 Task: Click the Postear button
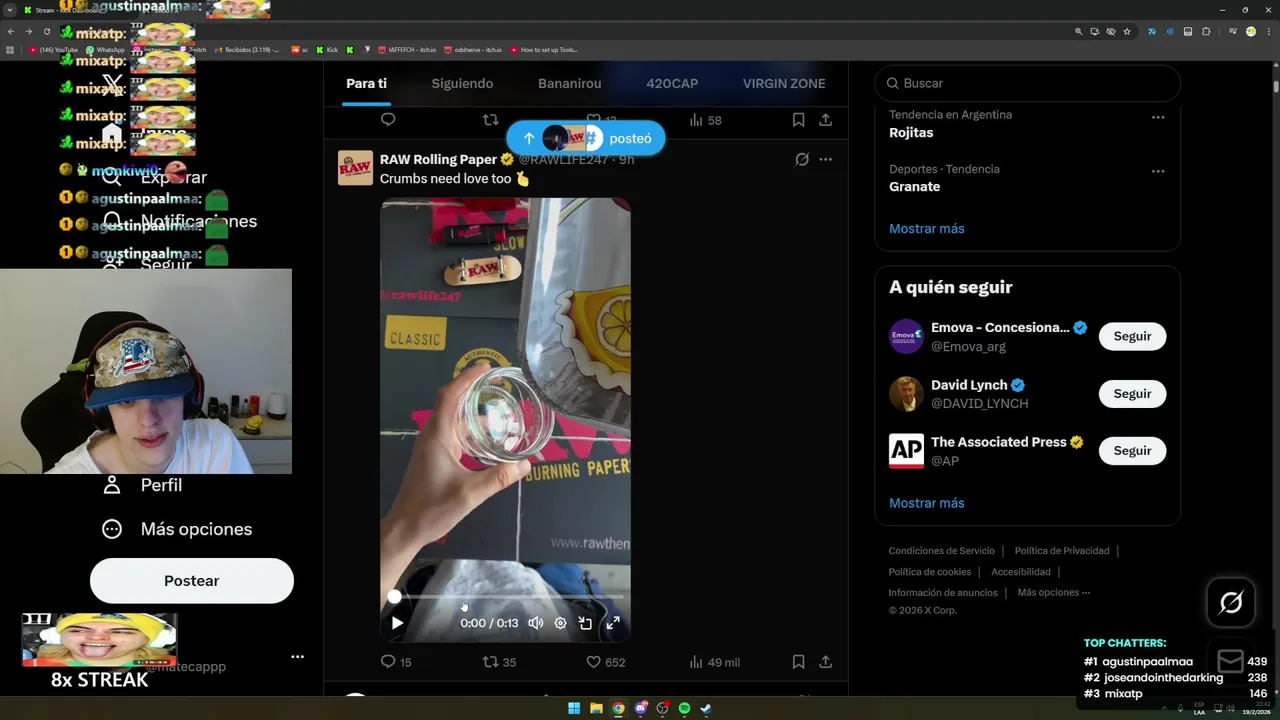tap(191, 581)
